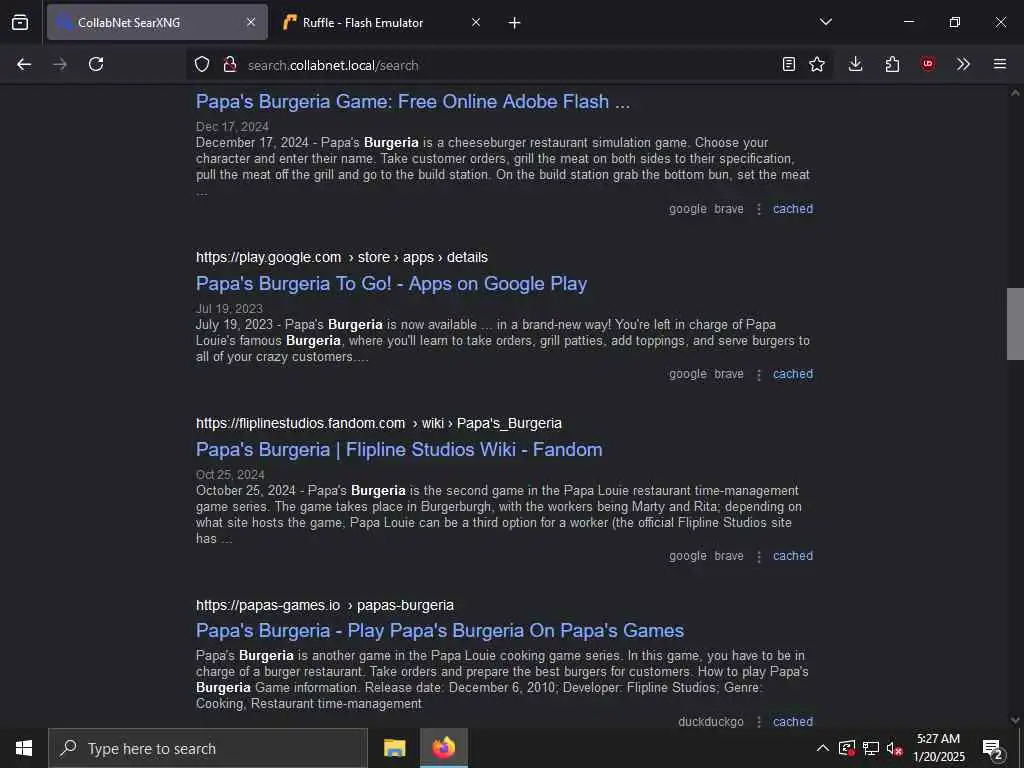Bookmark this page with star
Viewport: 1024px width, 768px height.
pos(817,64)
